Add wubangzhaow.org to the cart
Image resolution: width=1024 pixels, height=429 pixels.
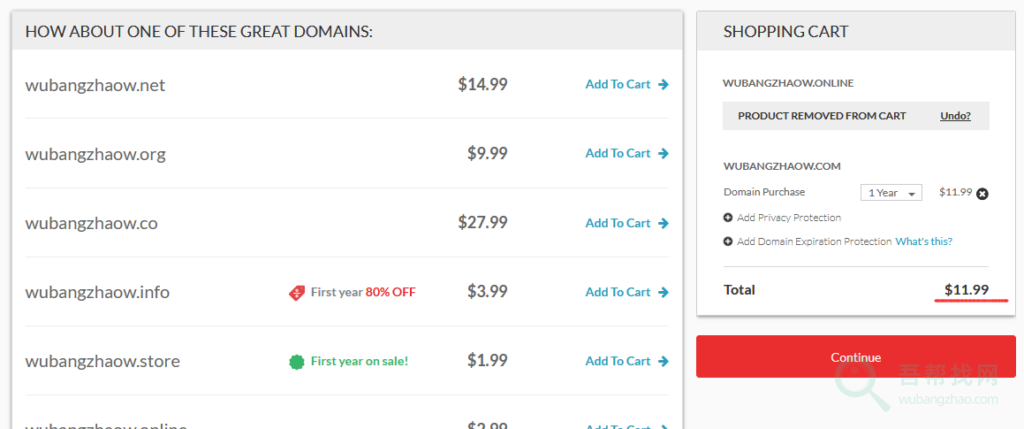pos(618,154)
